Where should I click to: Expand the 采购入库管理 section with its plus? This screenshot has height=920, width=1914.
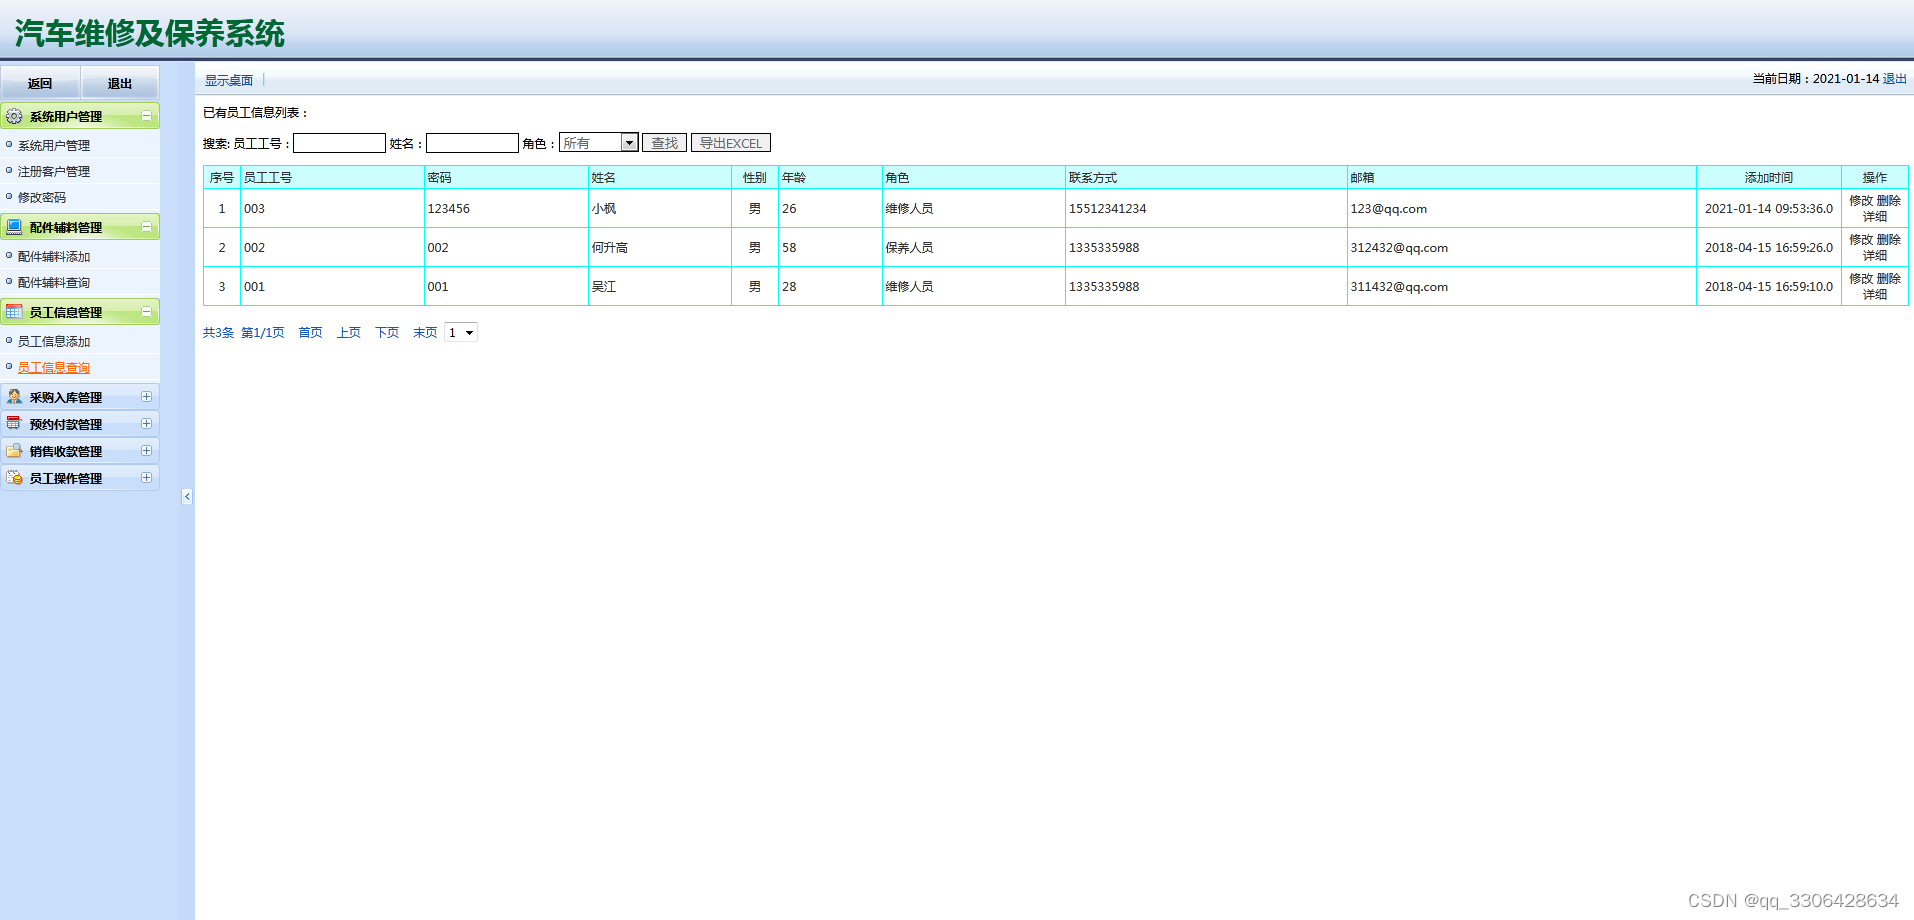tap(147, 397)
